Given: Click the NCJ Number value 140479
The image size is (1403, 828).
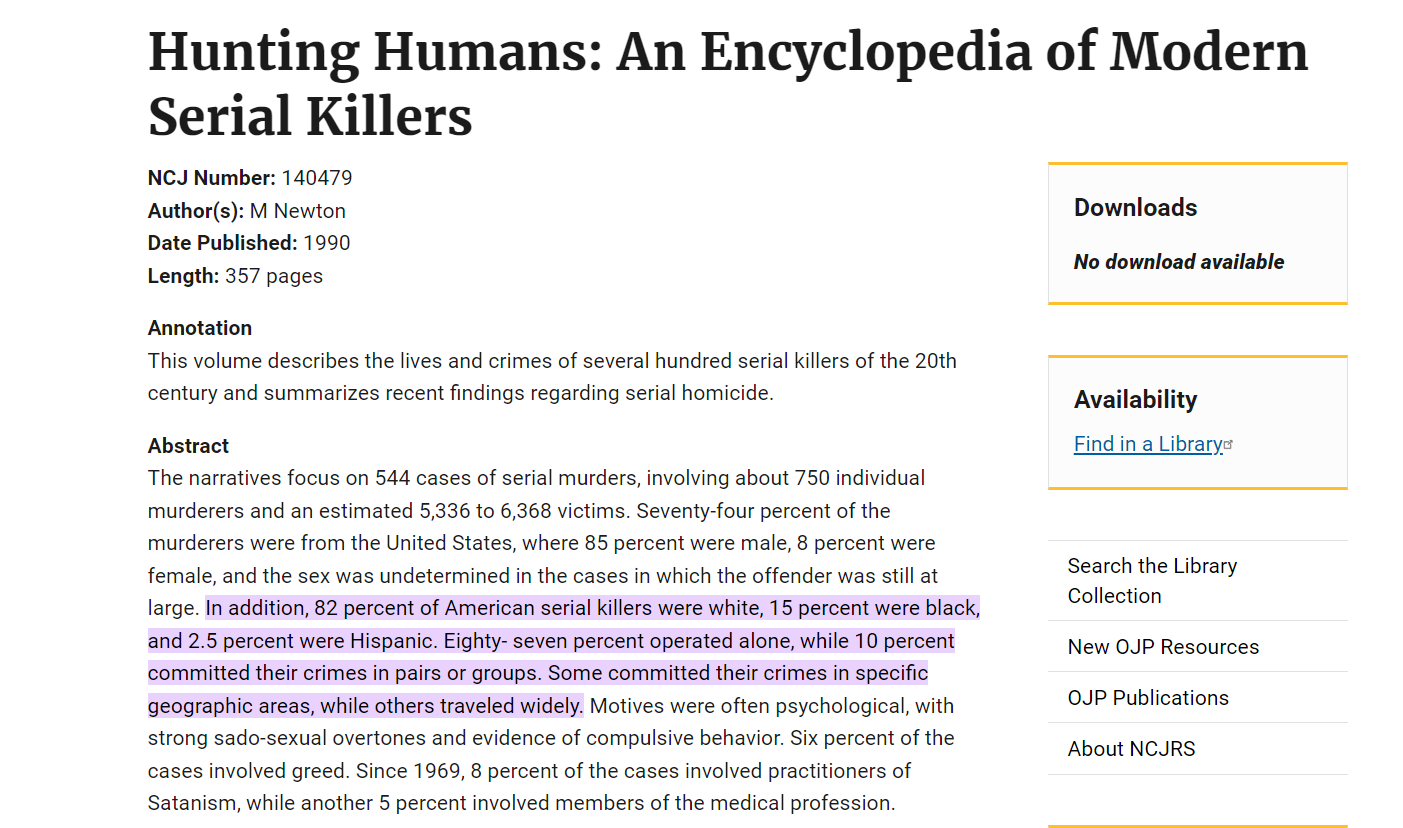Looking at the screenshot, I should (317, 178).
